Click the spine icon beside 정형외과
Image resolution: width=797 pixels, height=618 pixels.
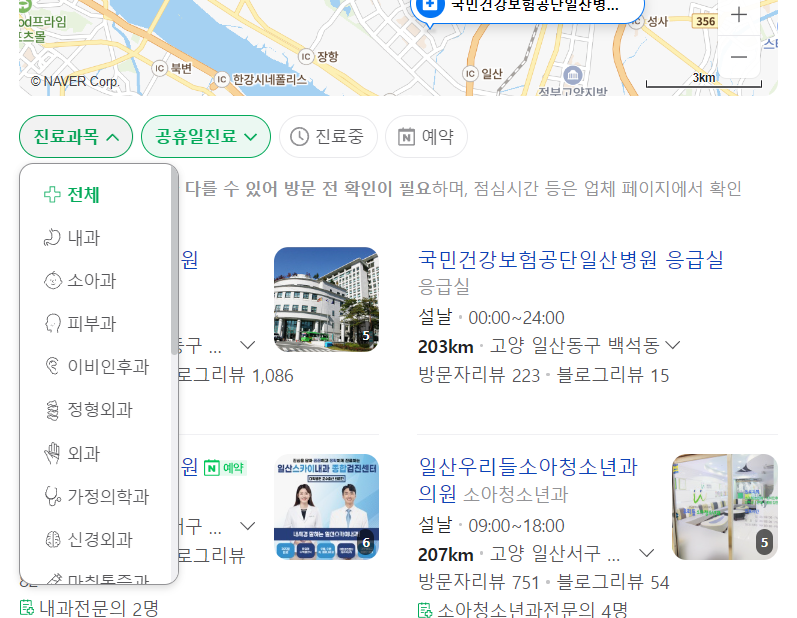52,410
